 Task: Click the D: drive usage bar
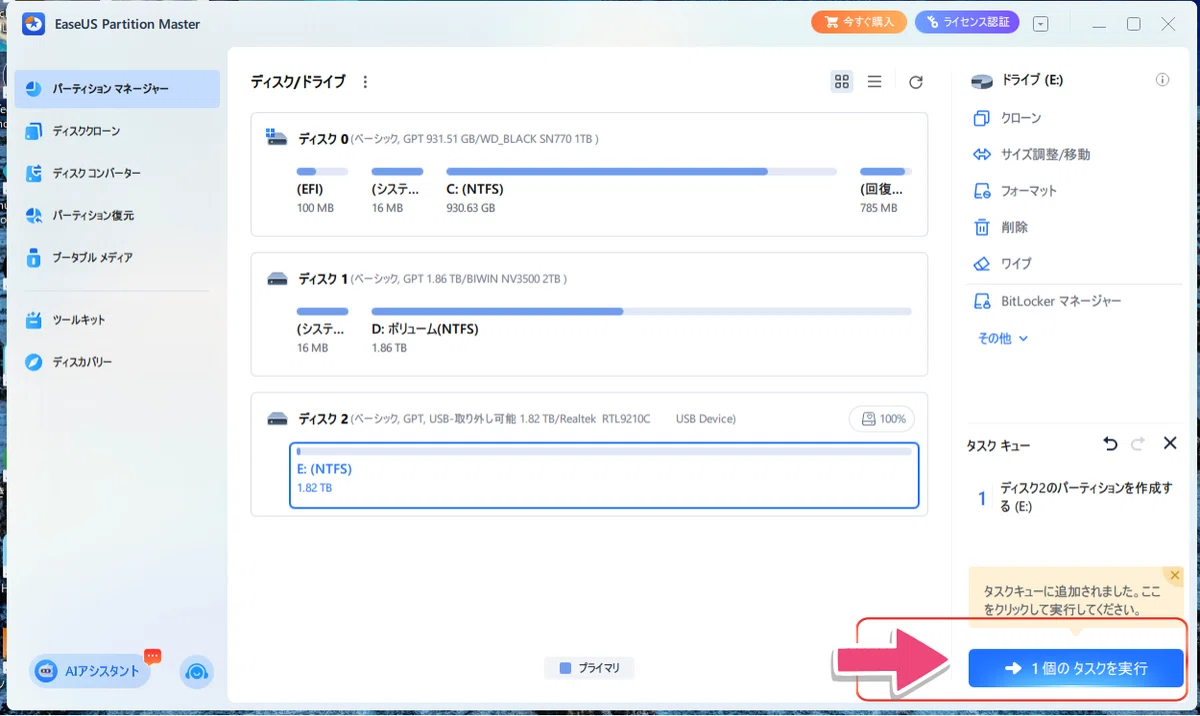coord(641,312)
